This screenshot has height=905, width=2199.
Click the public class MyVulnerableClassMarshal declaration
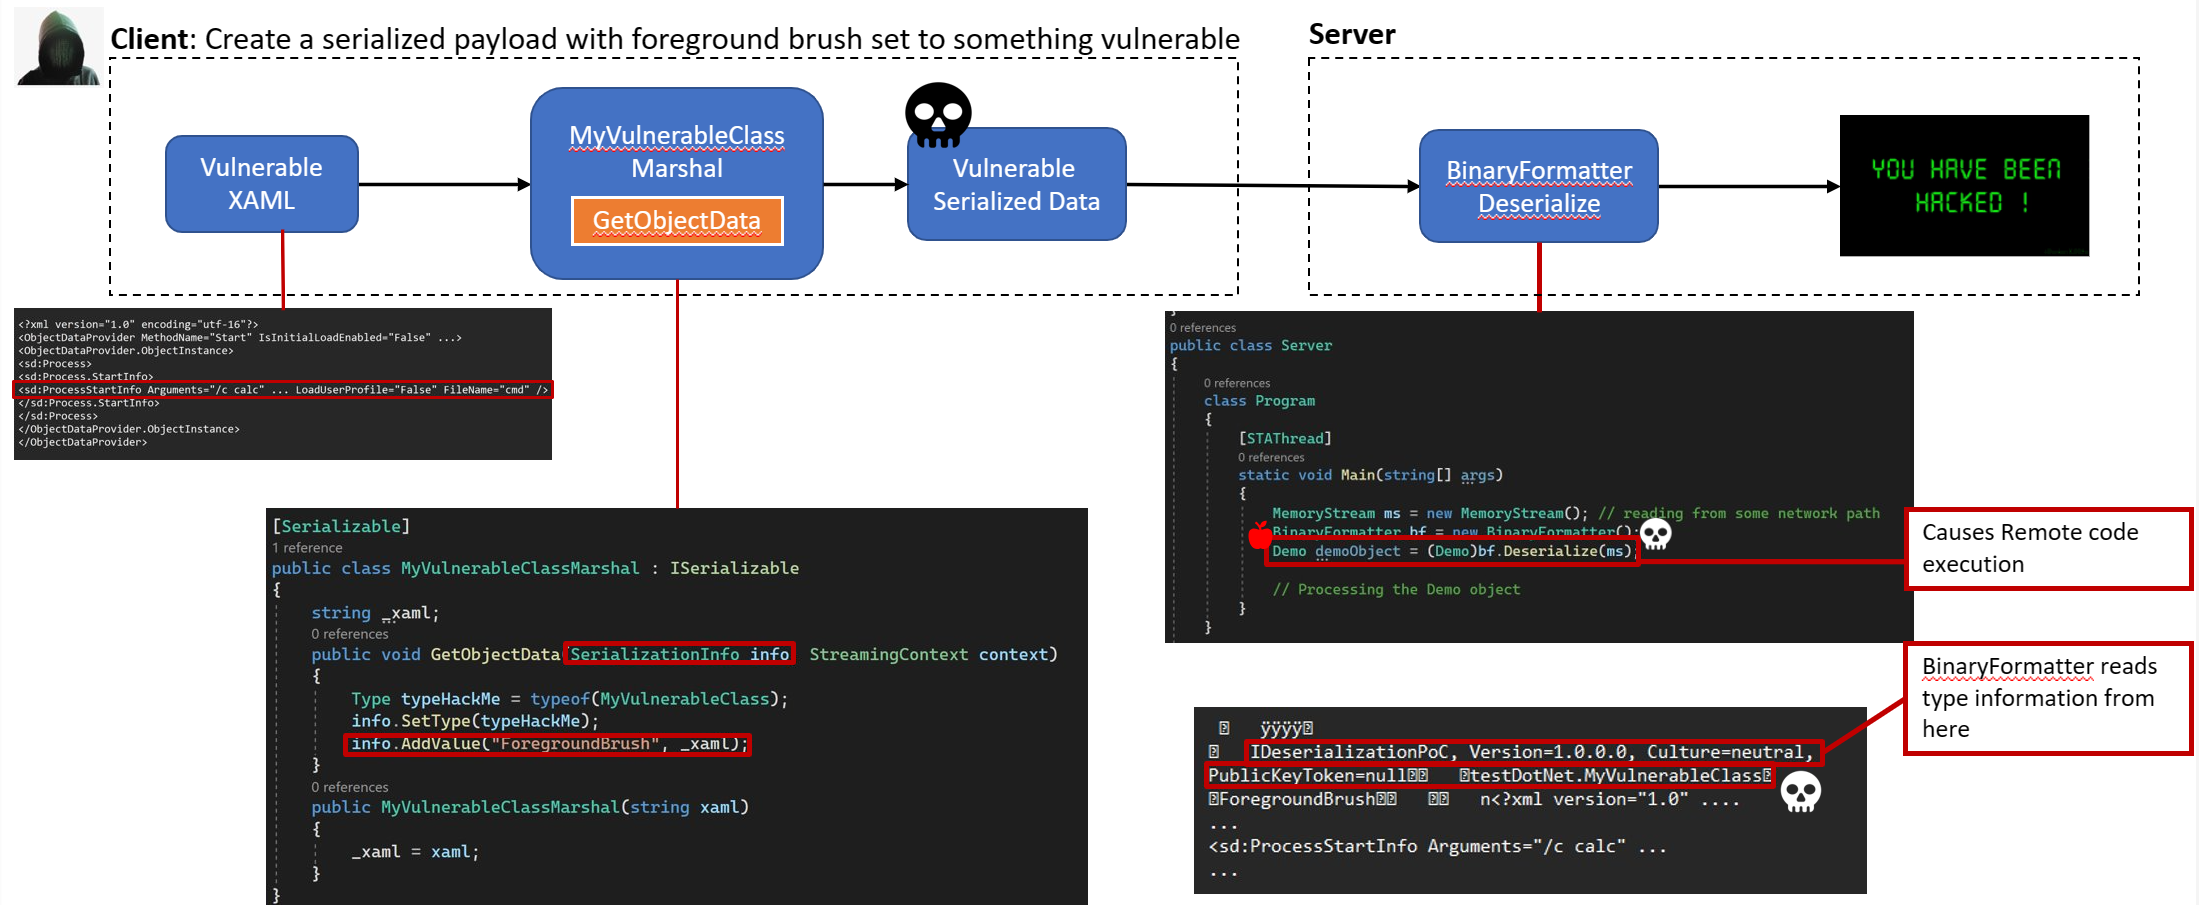(535, 568)
